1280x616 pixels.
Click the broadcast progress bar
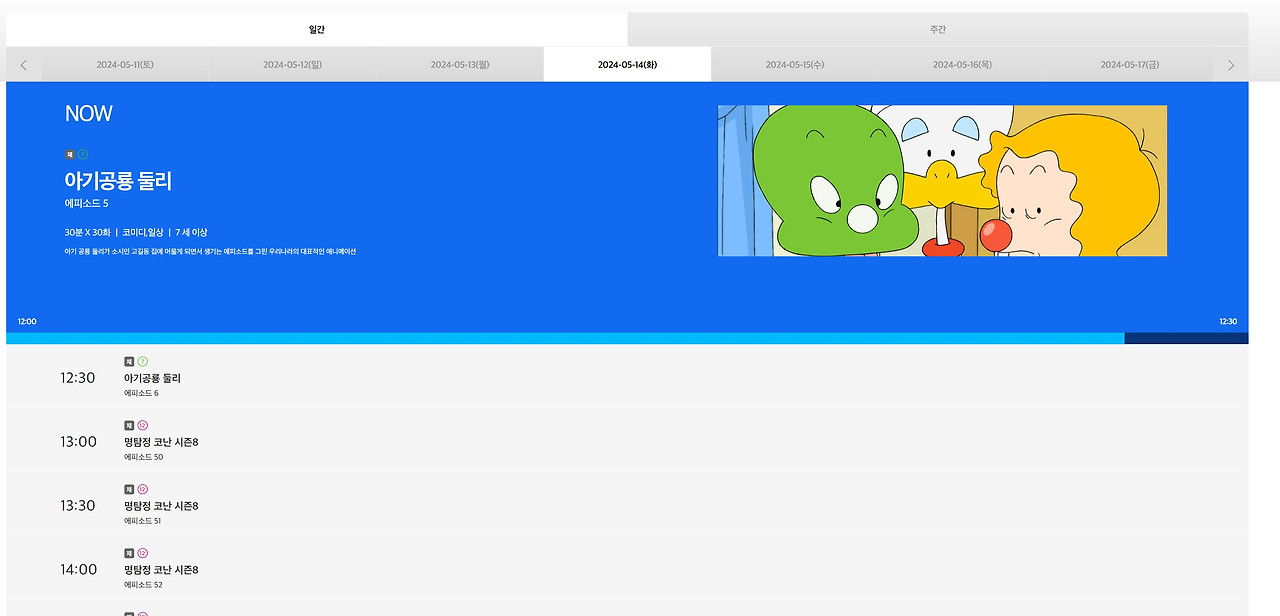[x=627, y=338]
